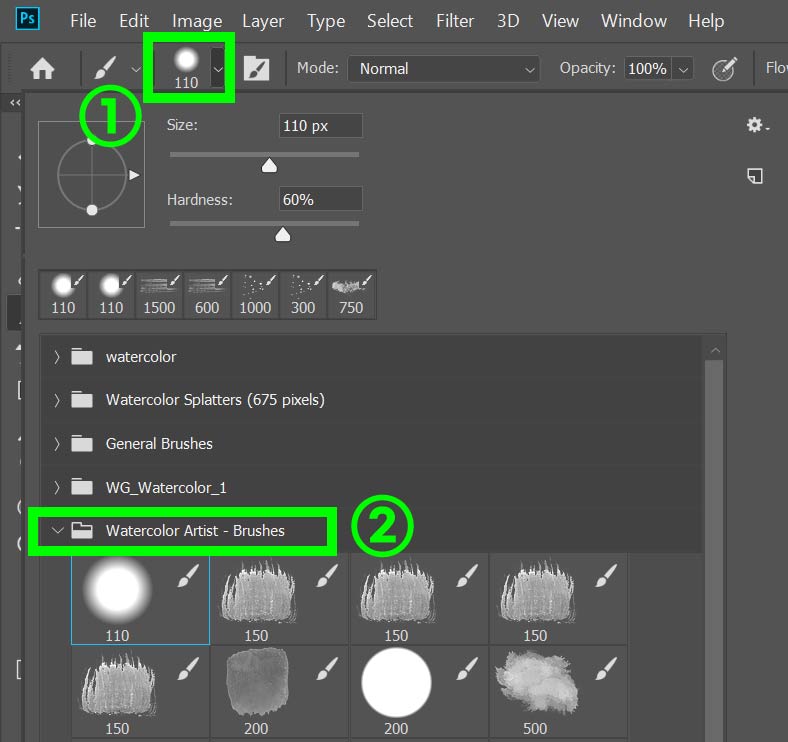Click the WG_Watercolor_1 folder name

pos(166,488)
